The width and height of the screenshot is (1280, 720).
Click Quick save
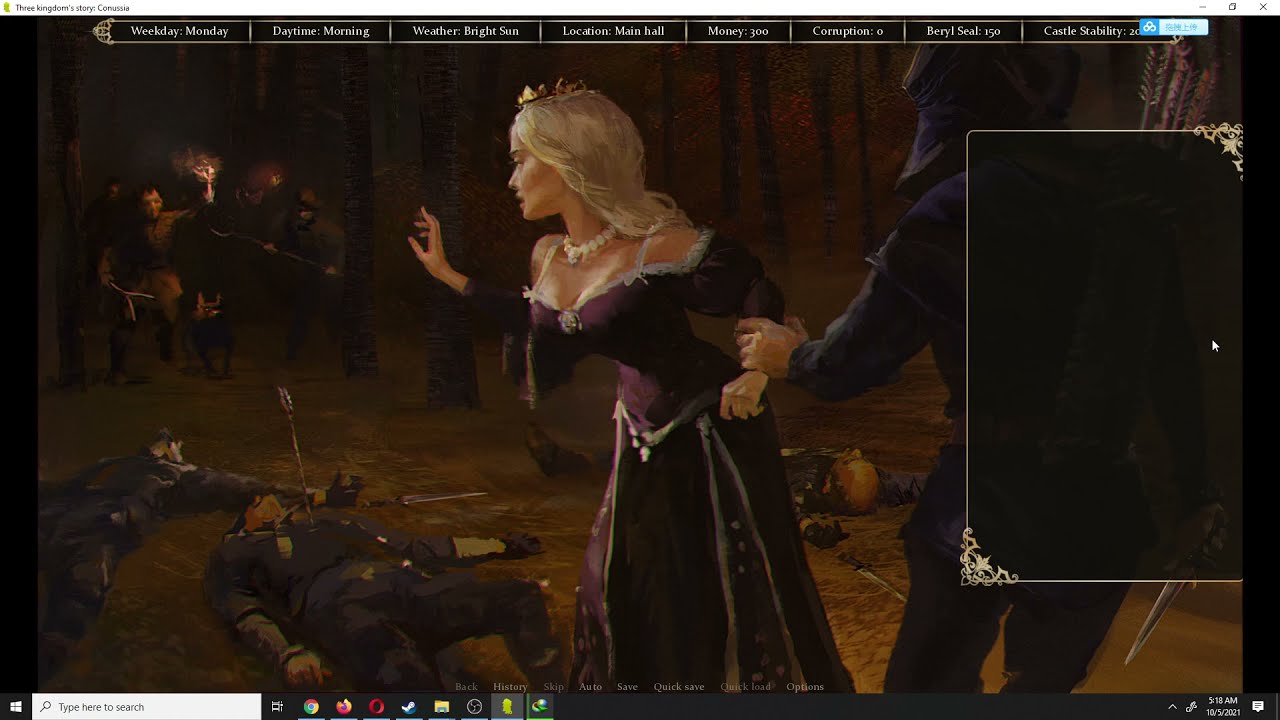click(679, 687)
